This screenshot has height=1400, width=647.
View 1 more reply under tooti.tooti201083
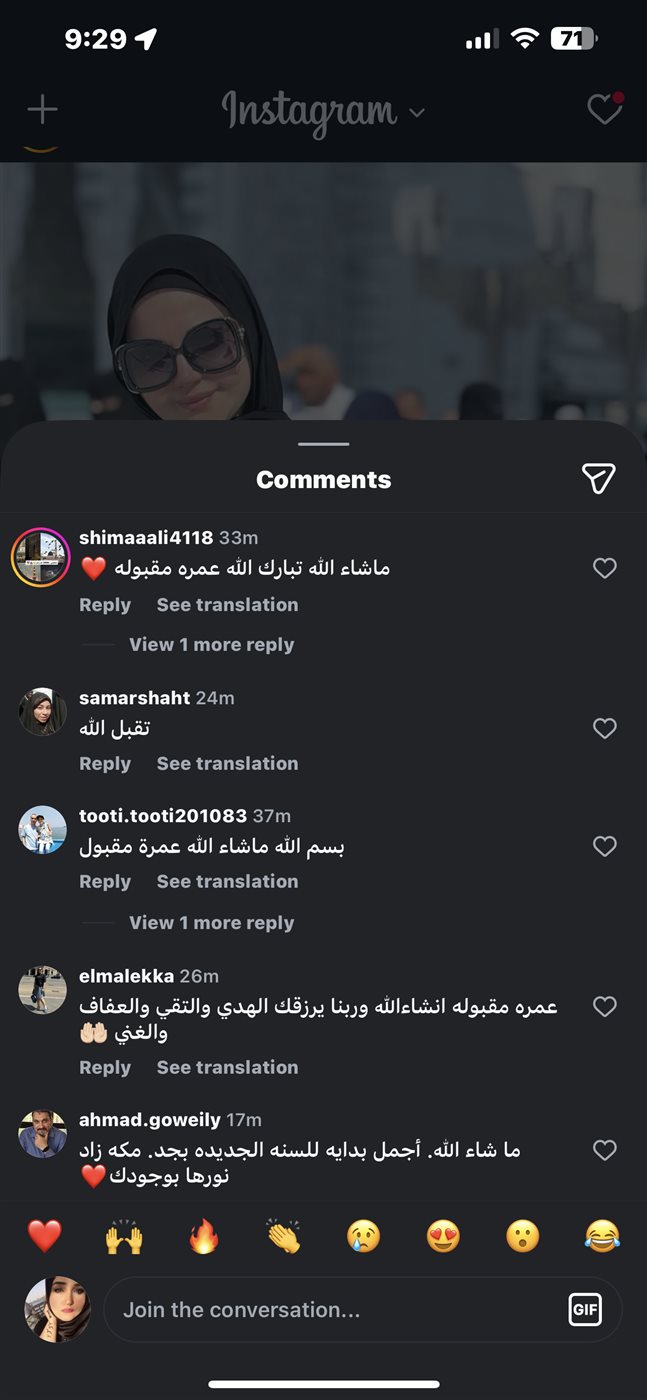pos(211,923)
